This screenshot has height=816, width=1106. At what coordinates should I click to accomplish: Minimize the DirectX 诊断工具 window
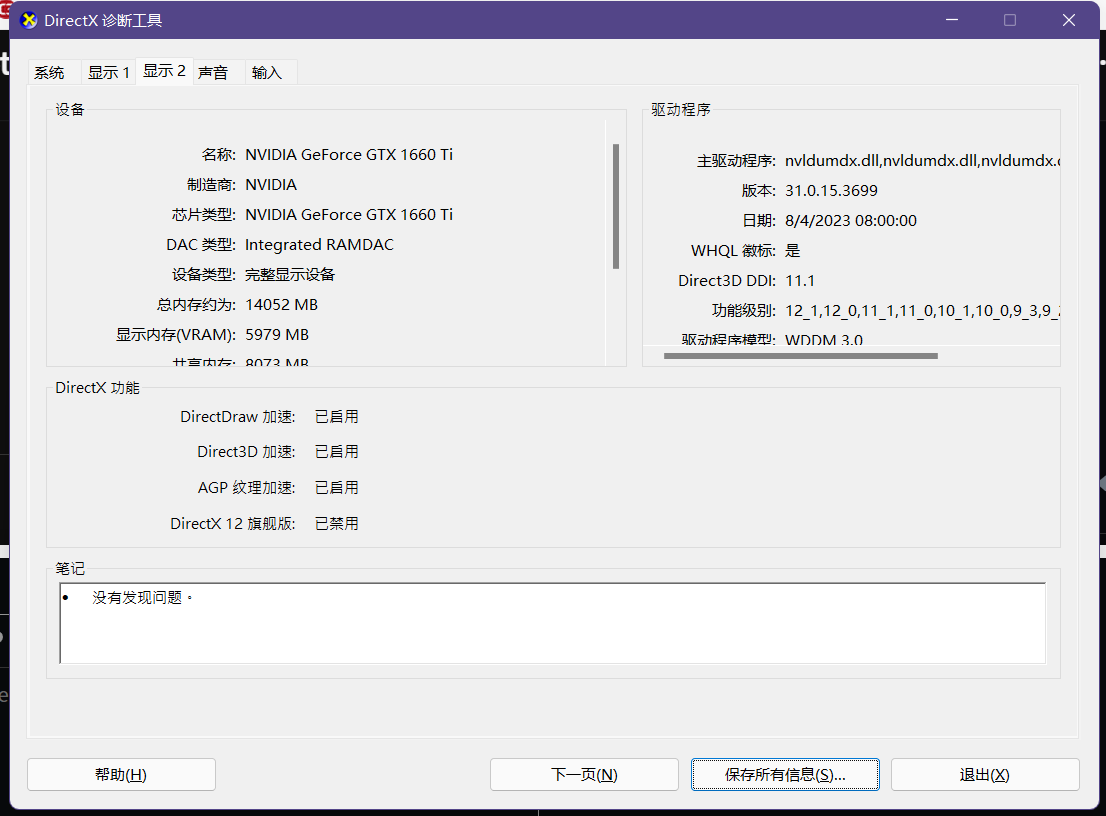(x=952, y=20)
